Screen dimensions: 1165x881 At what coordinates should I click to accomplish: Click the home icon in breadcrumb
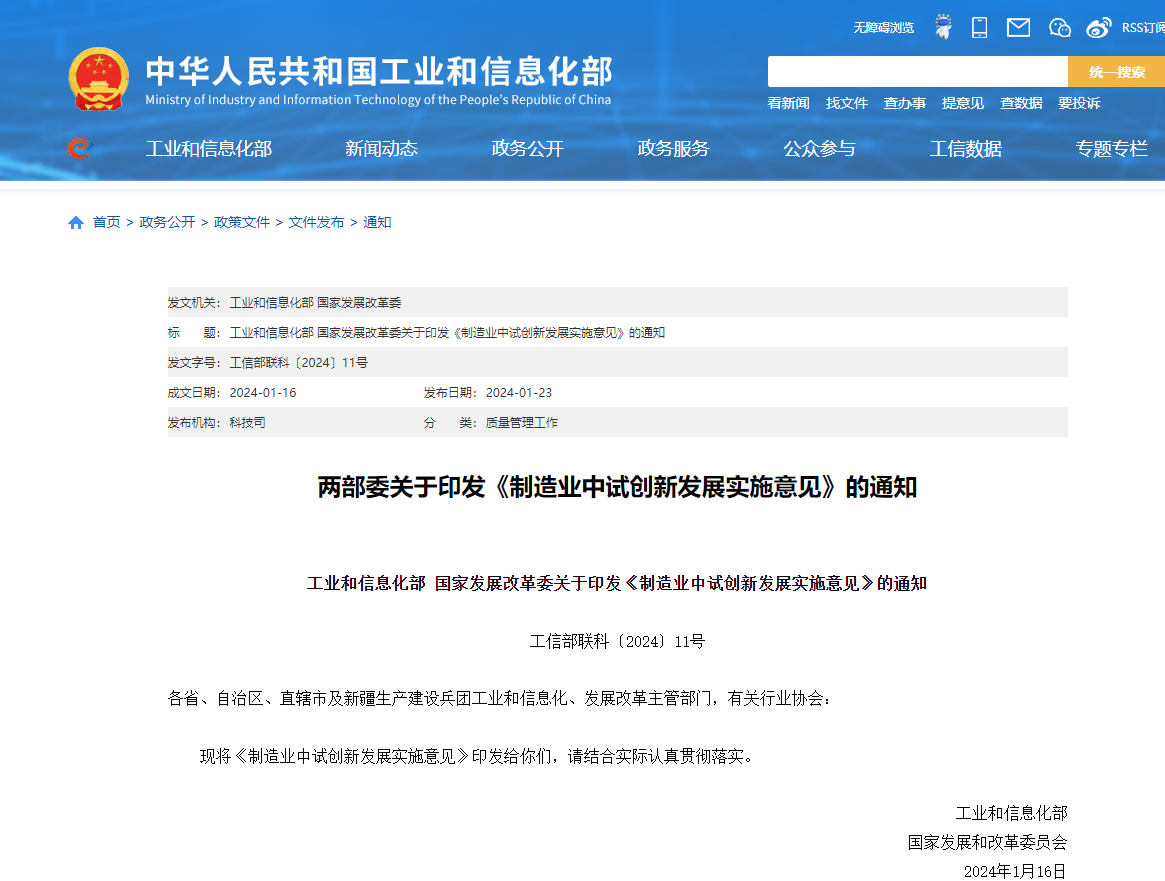tap(76, 222)
